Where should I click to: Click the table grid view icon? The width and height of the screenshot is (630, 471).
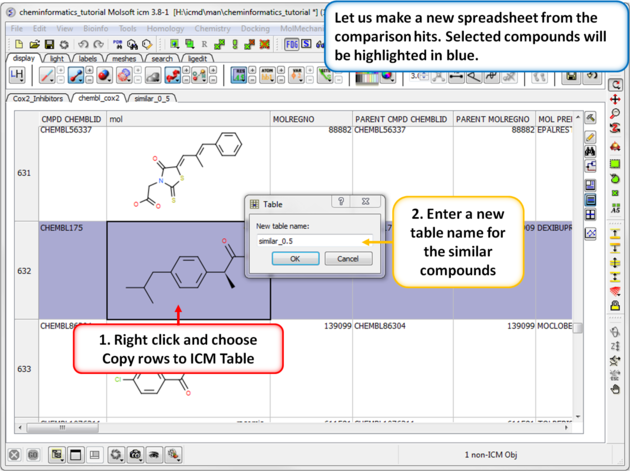(590, 215)
